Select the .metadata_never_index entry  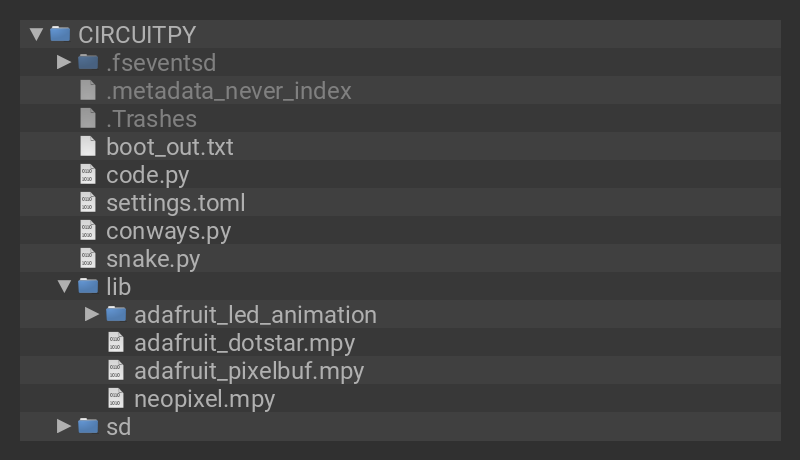pos(229,91)
